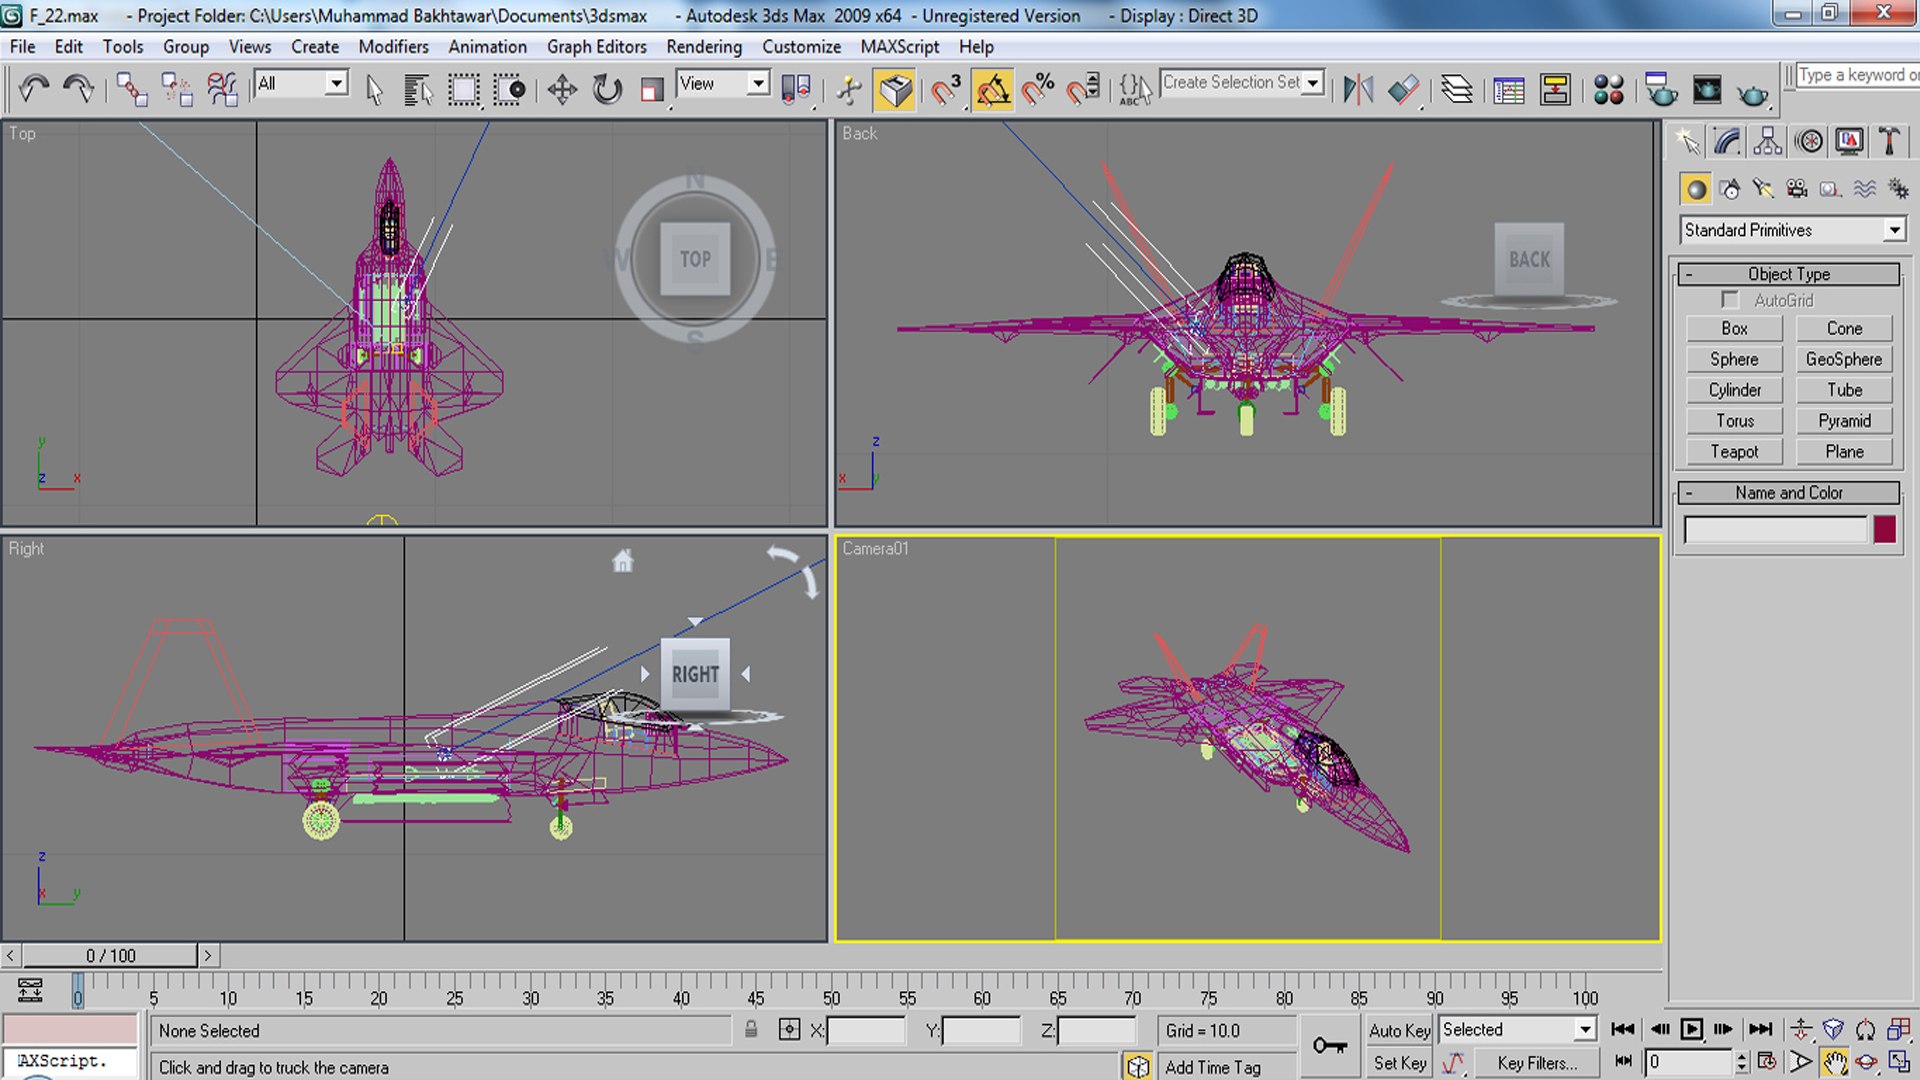Toggle the Selection Lock padlock

(x=751, y=1029)
